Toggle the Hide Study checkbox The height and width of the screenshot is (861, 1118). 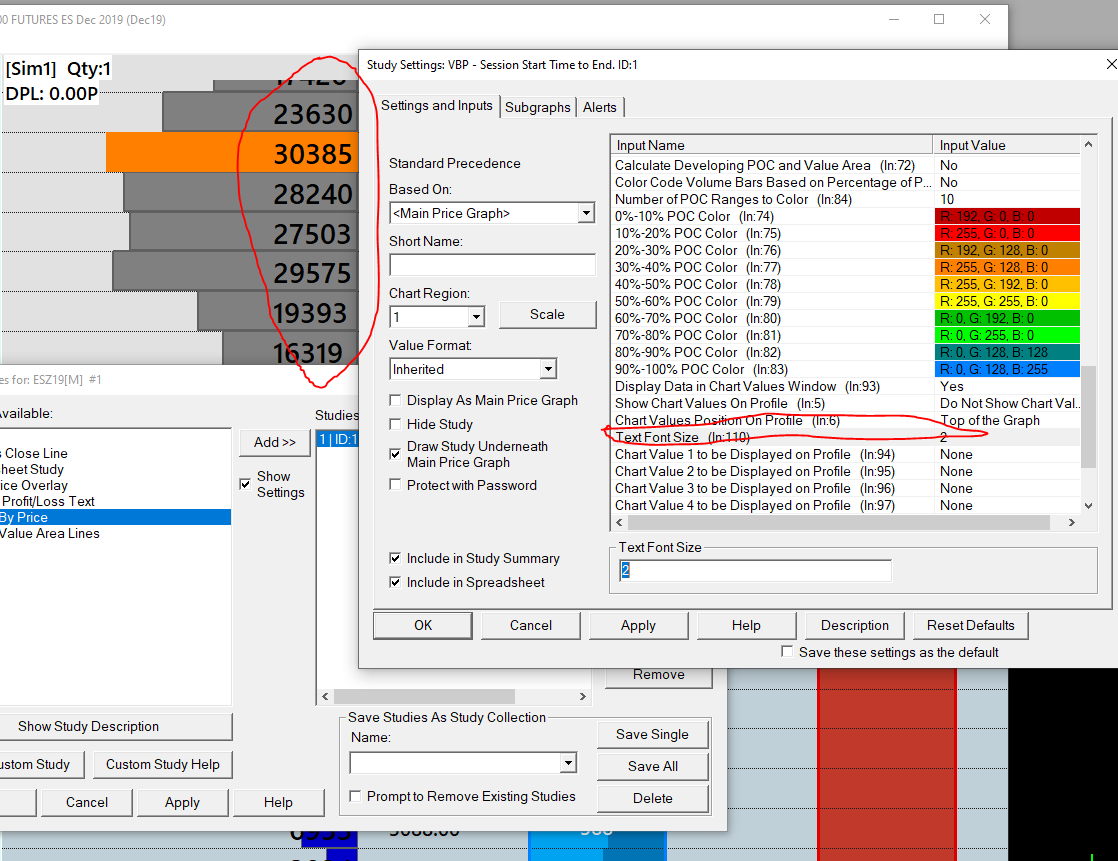[397, 424]
